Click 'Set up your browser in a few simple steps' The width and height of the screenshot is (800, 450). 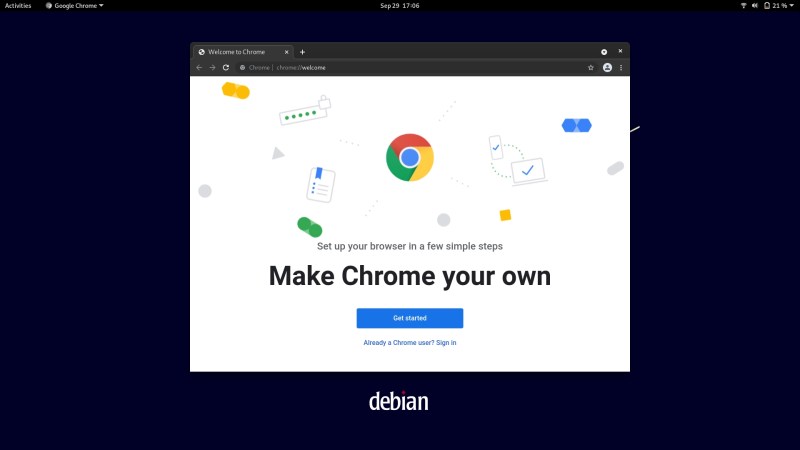click(410, 246)
